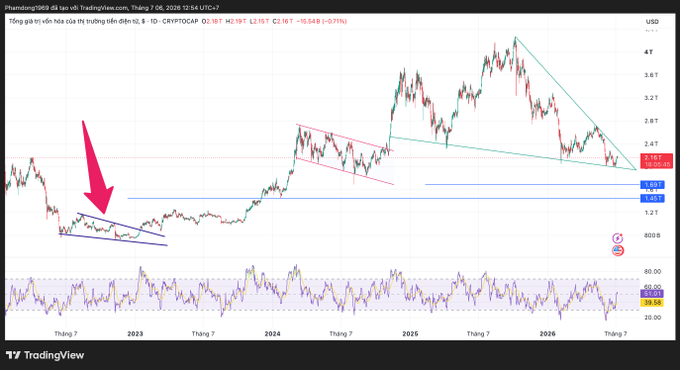Screen dimensions: 680x370
Task: Click the 2024 time axis label
Action: tap(272, 334)
